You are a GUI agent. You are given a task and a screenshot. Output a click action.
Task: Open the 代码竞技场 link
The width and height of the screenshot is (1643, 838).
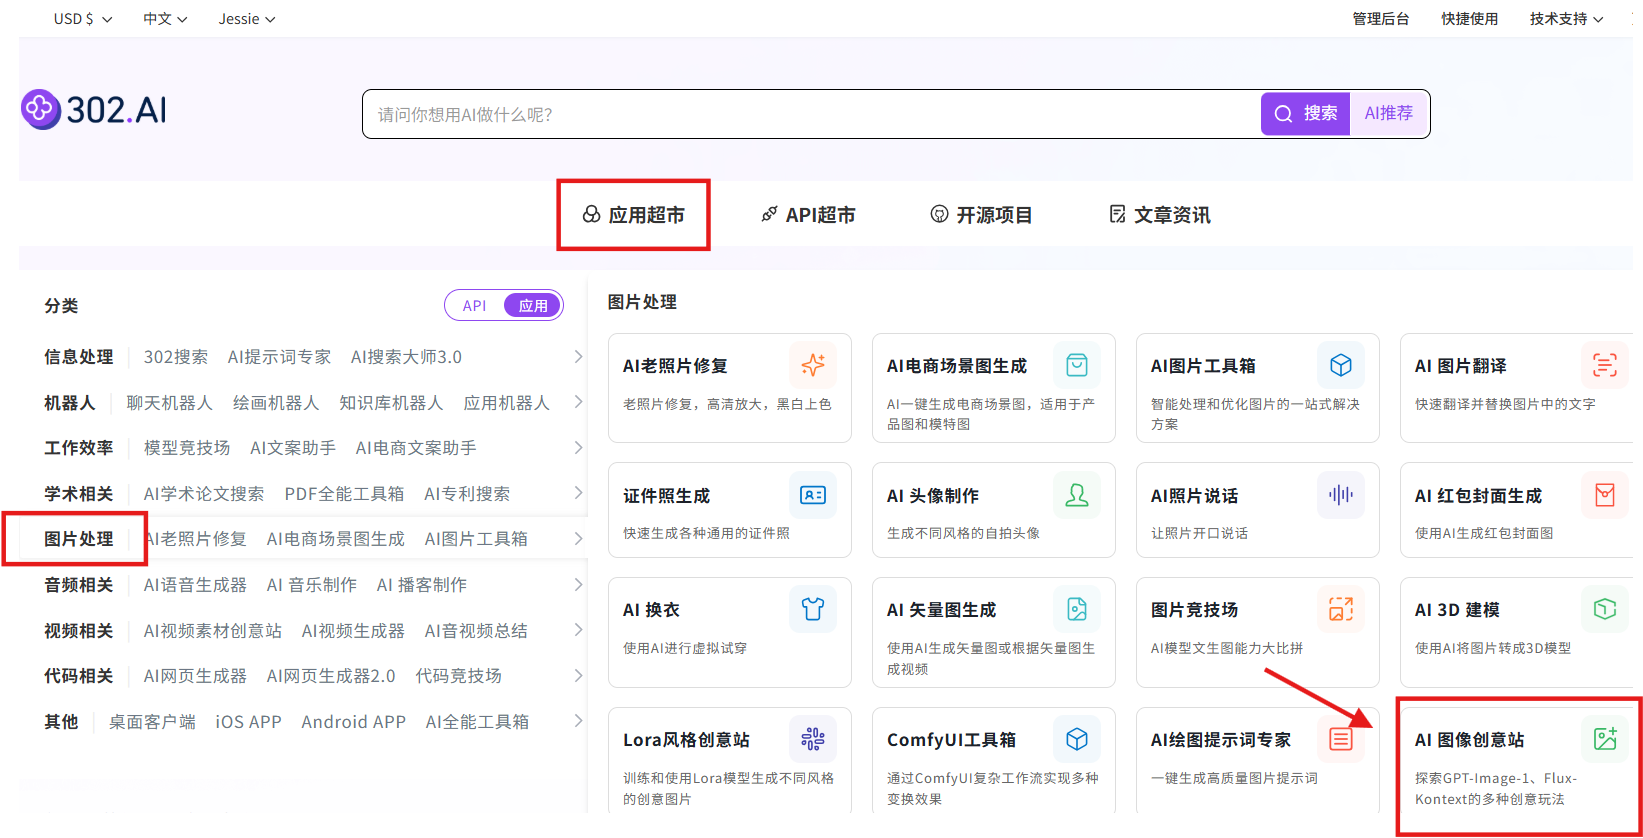click(459, 676)
